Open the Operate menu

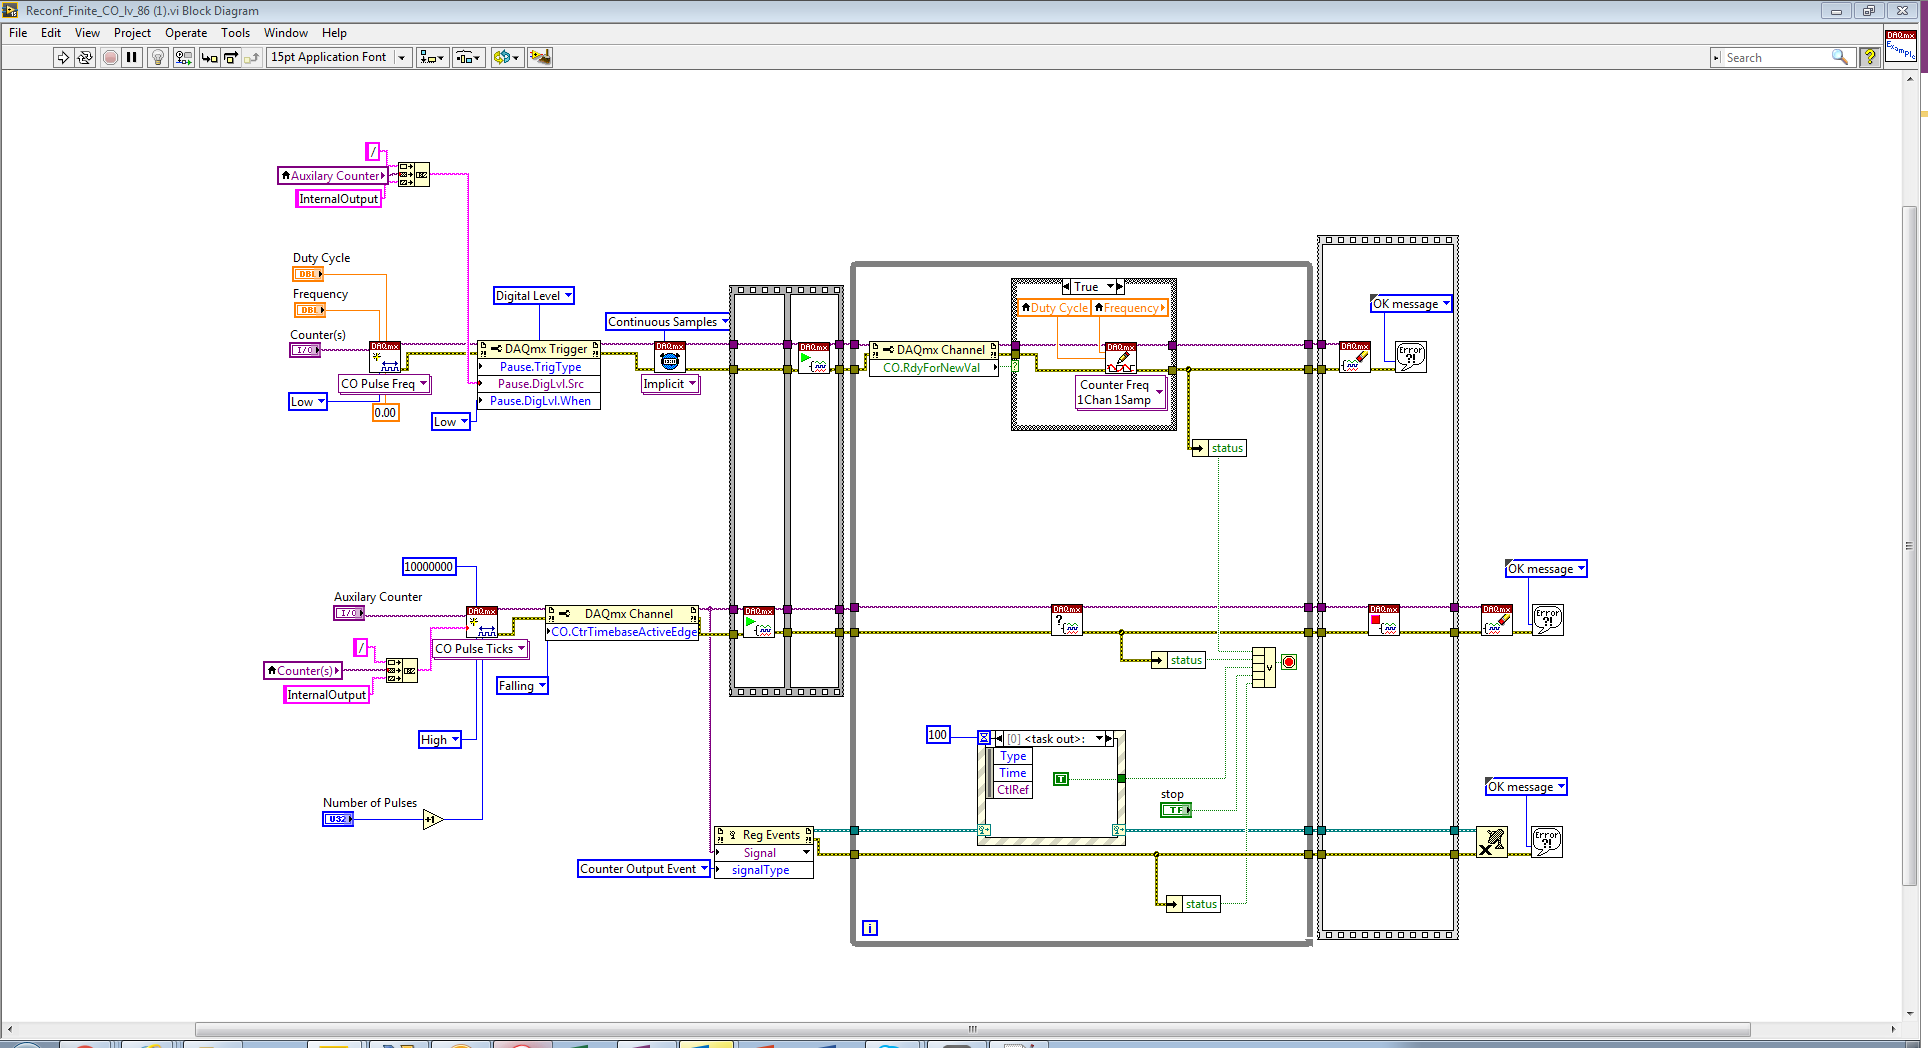(x=186, y=33)
